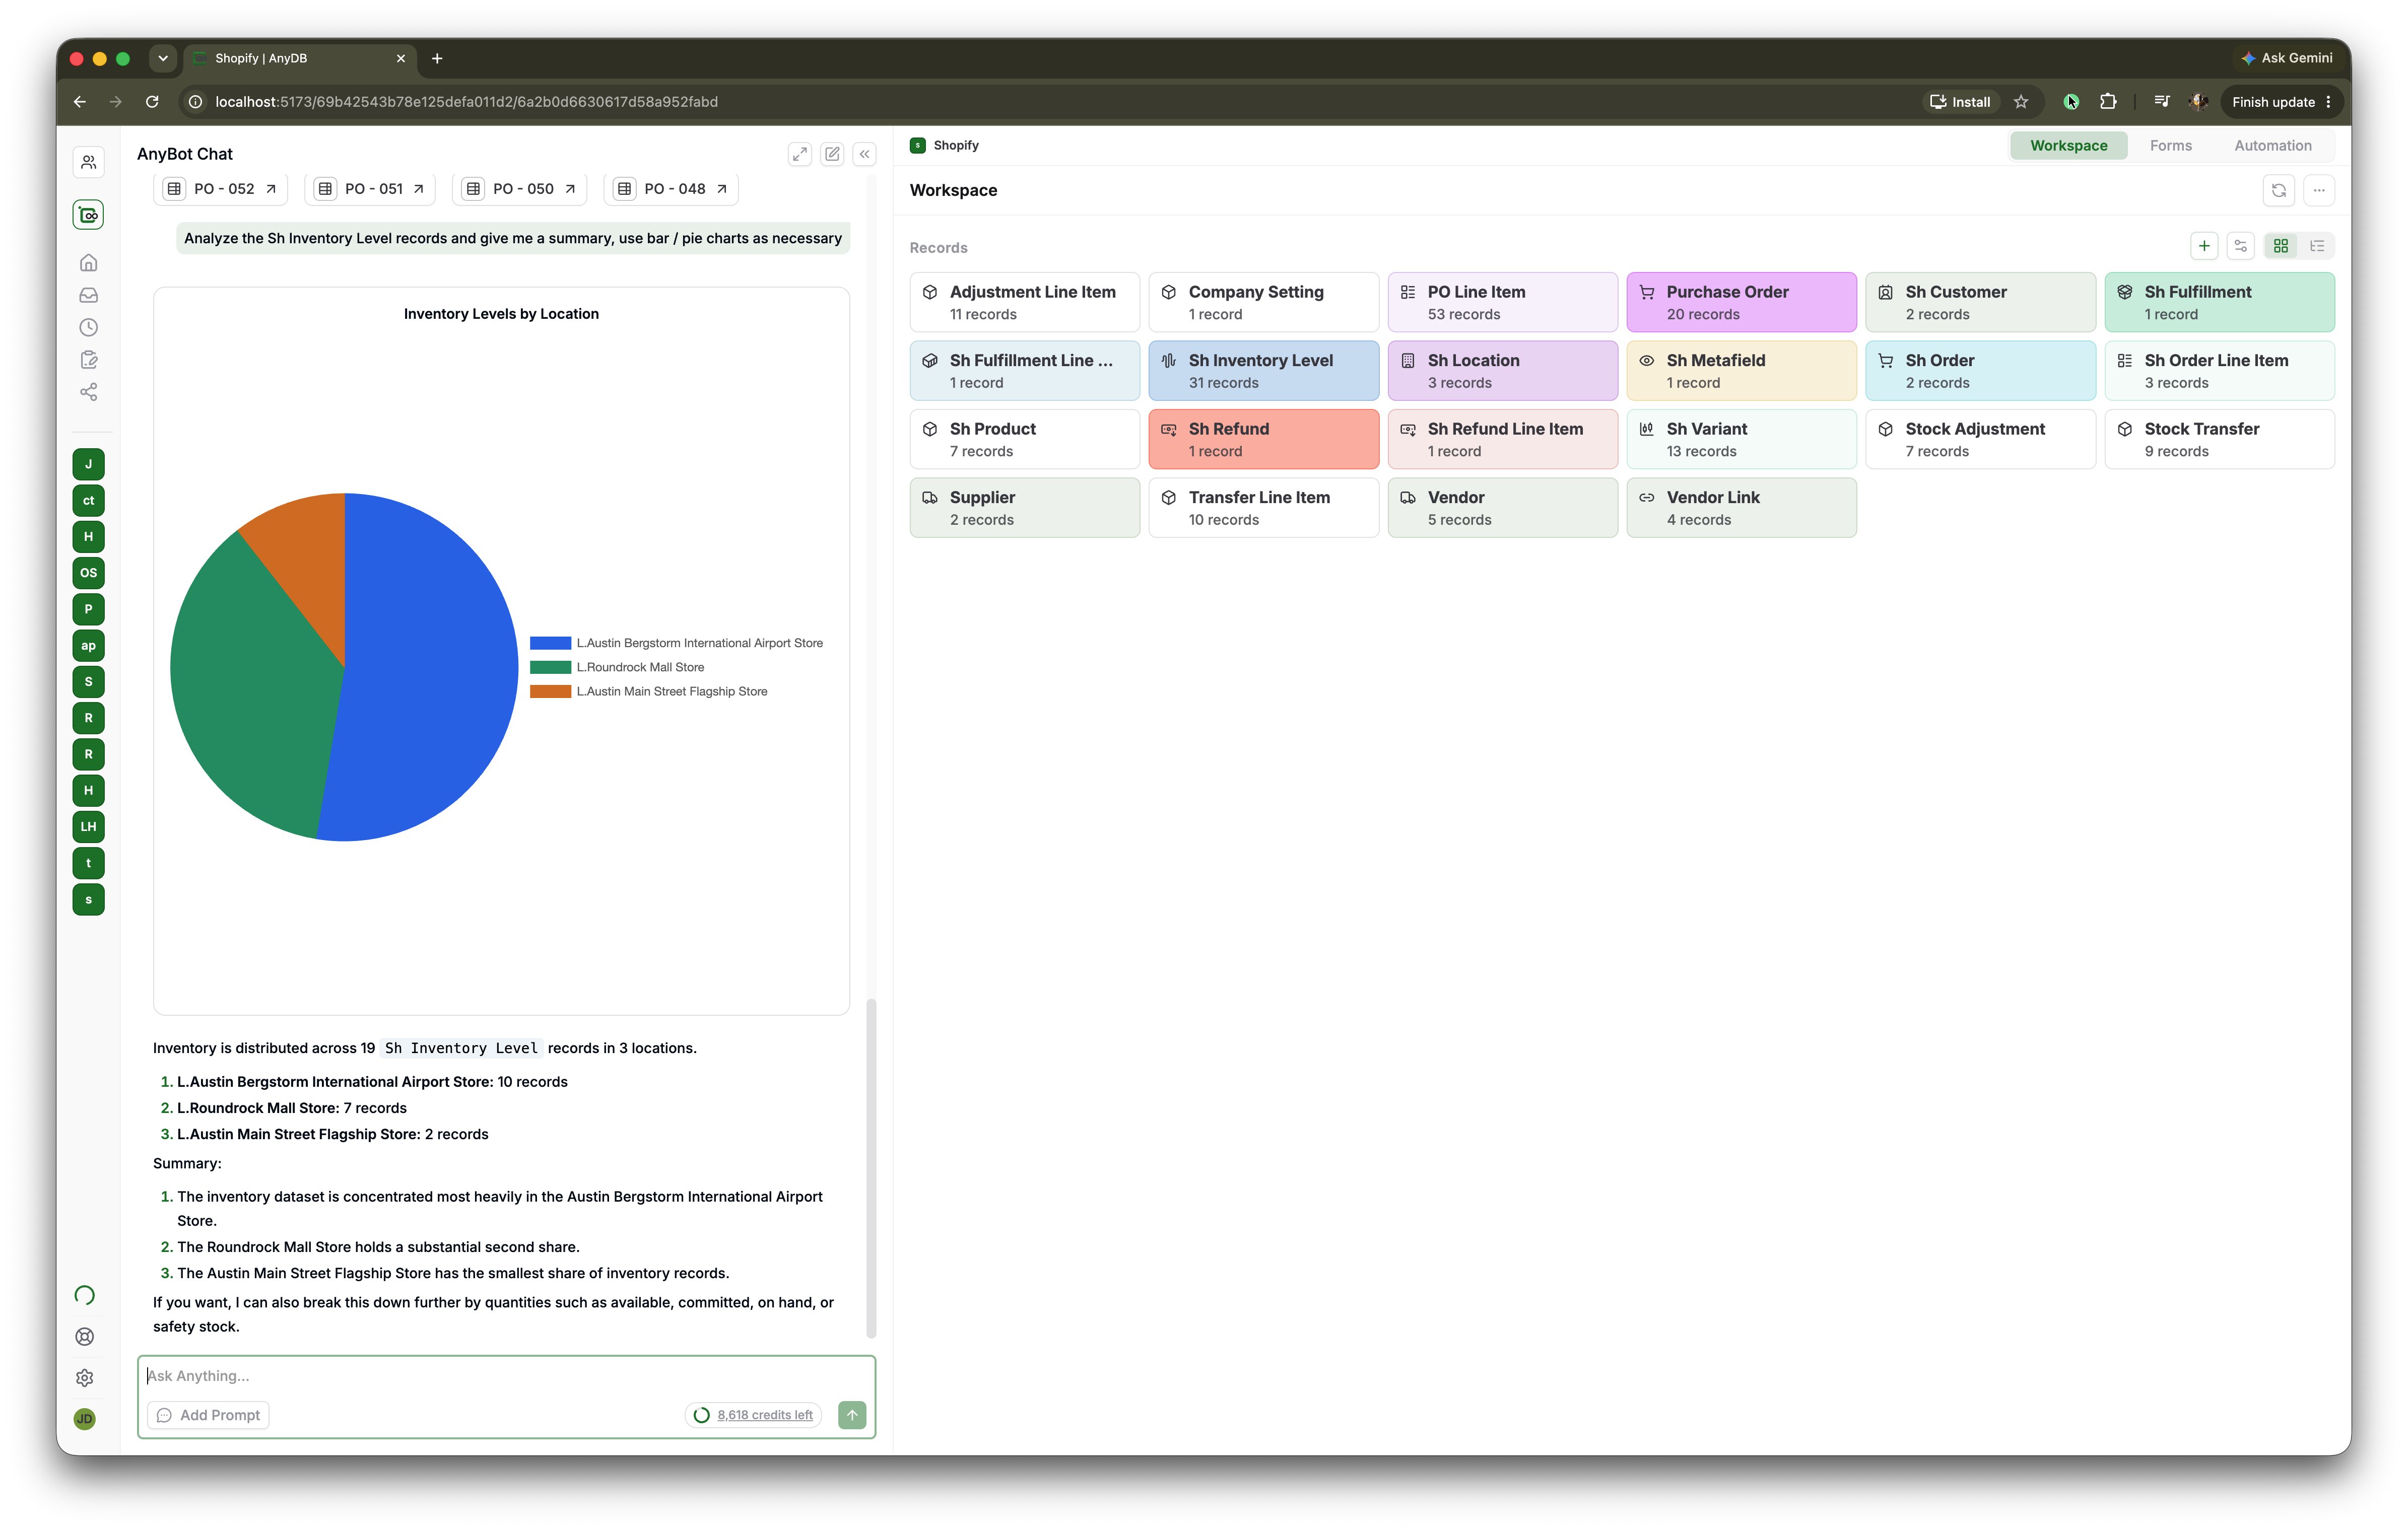This screenshot has height=1530, width=2408.
Task: Click the chat panel scrollbar
Action: click(x=870, y=1167)
